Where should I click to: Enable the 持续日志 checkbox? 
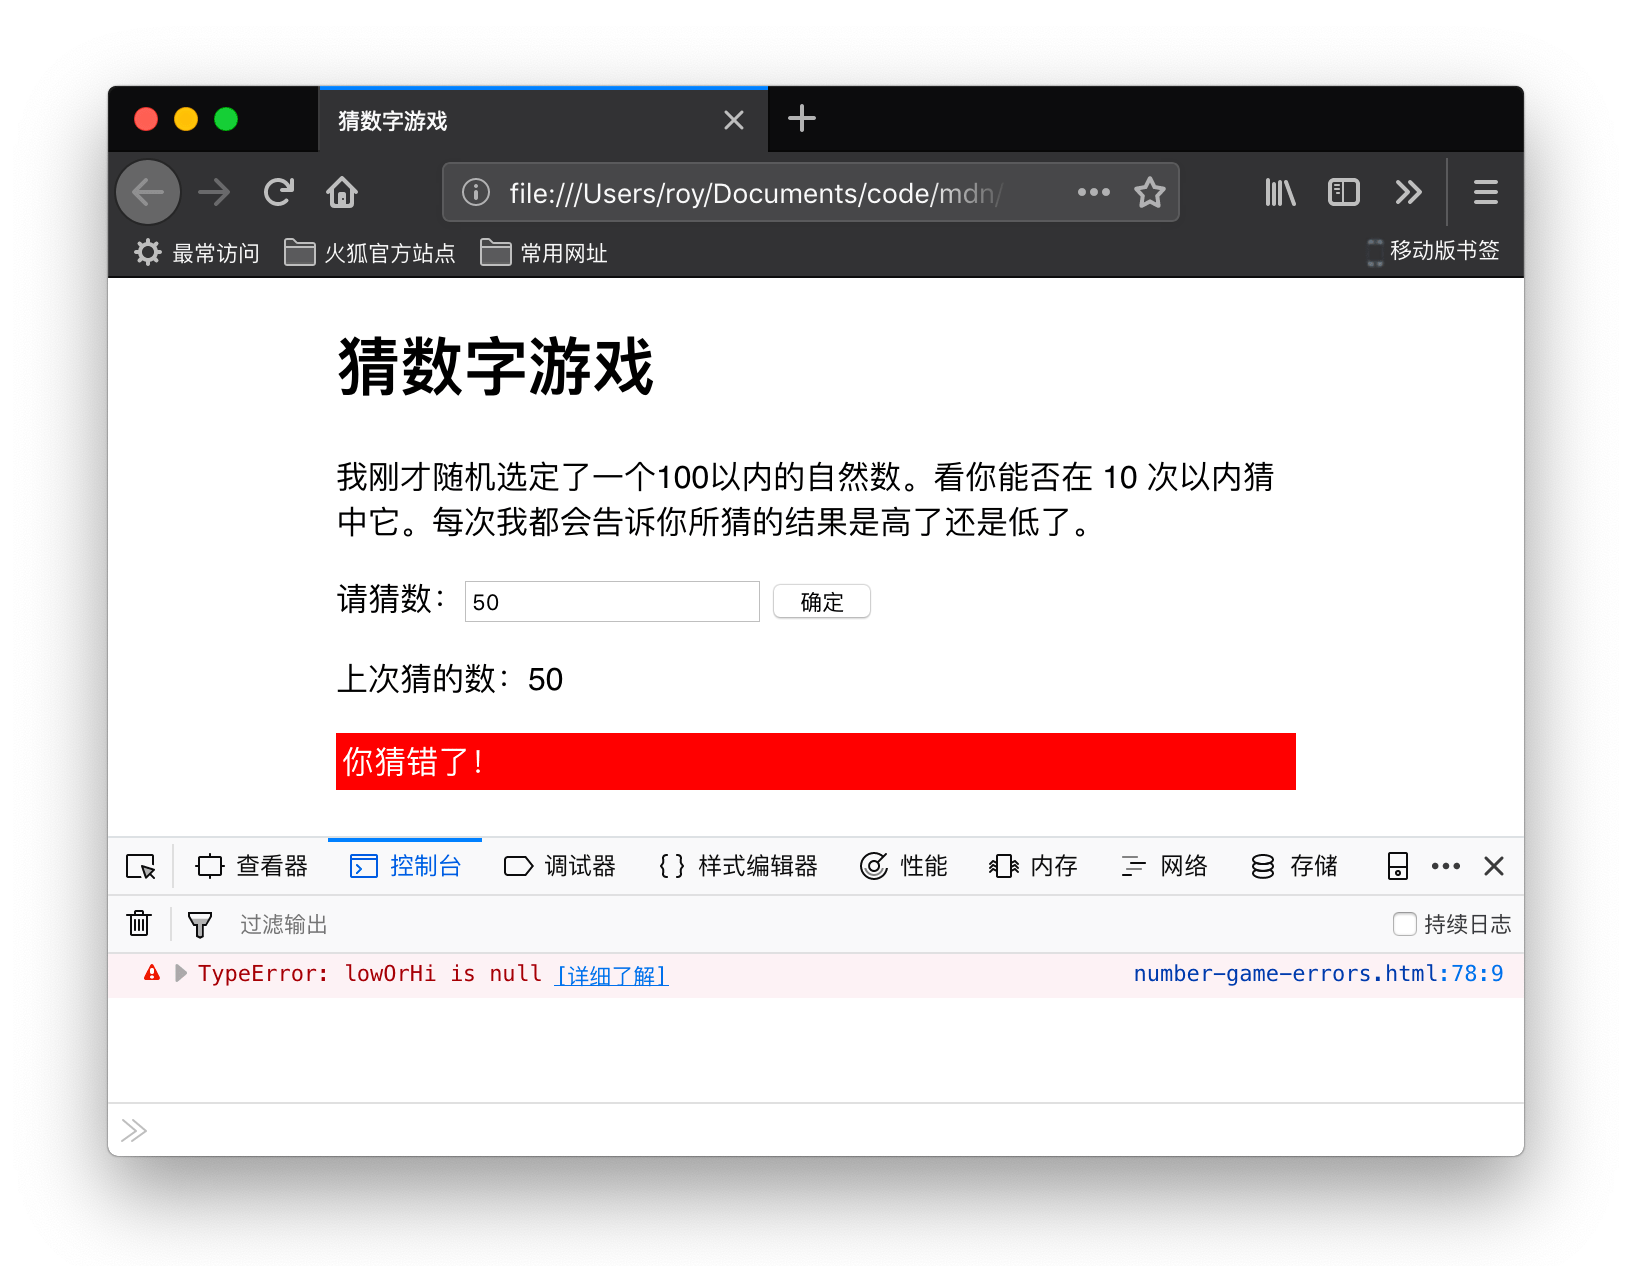[x=1405, y=924]
